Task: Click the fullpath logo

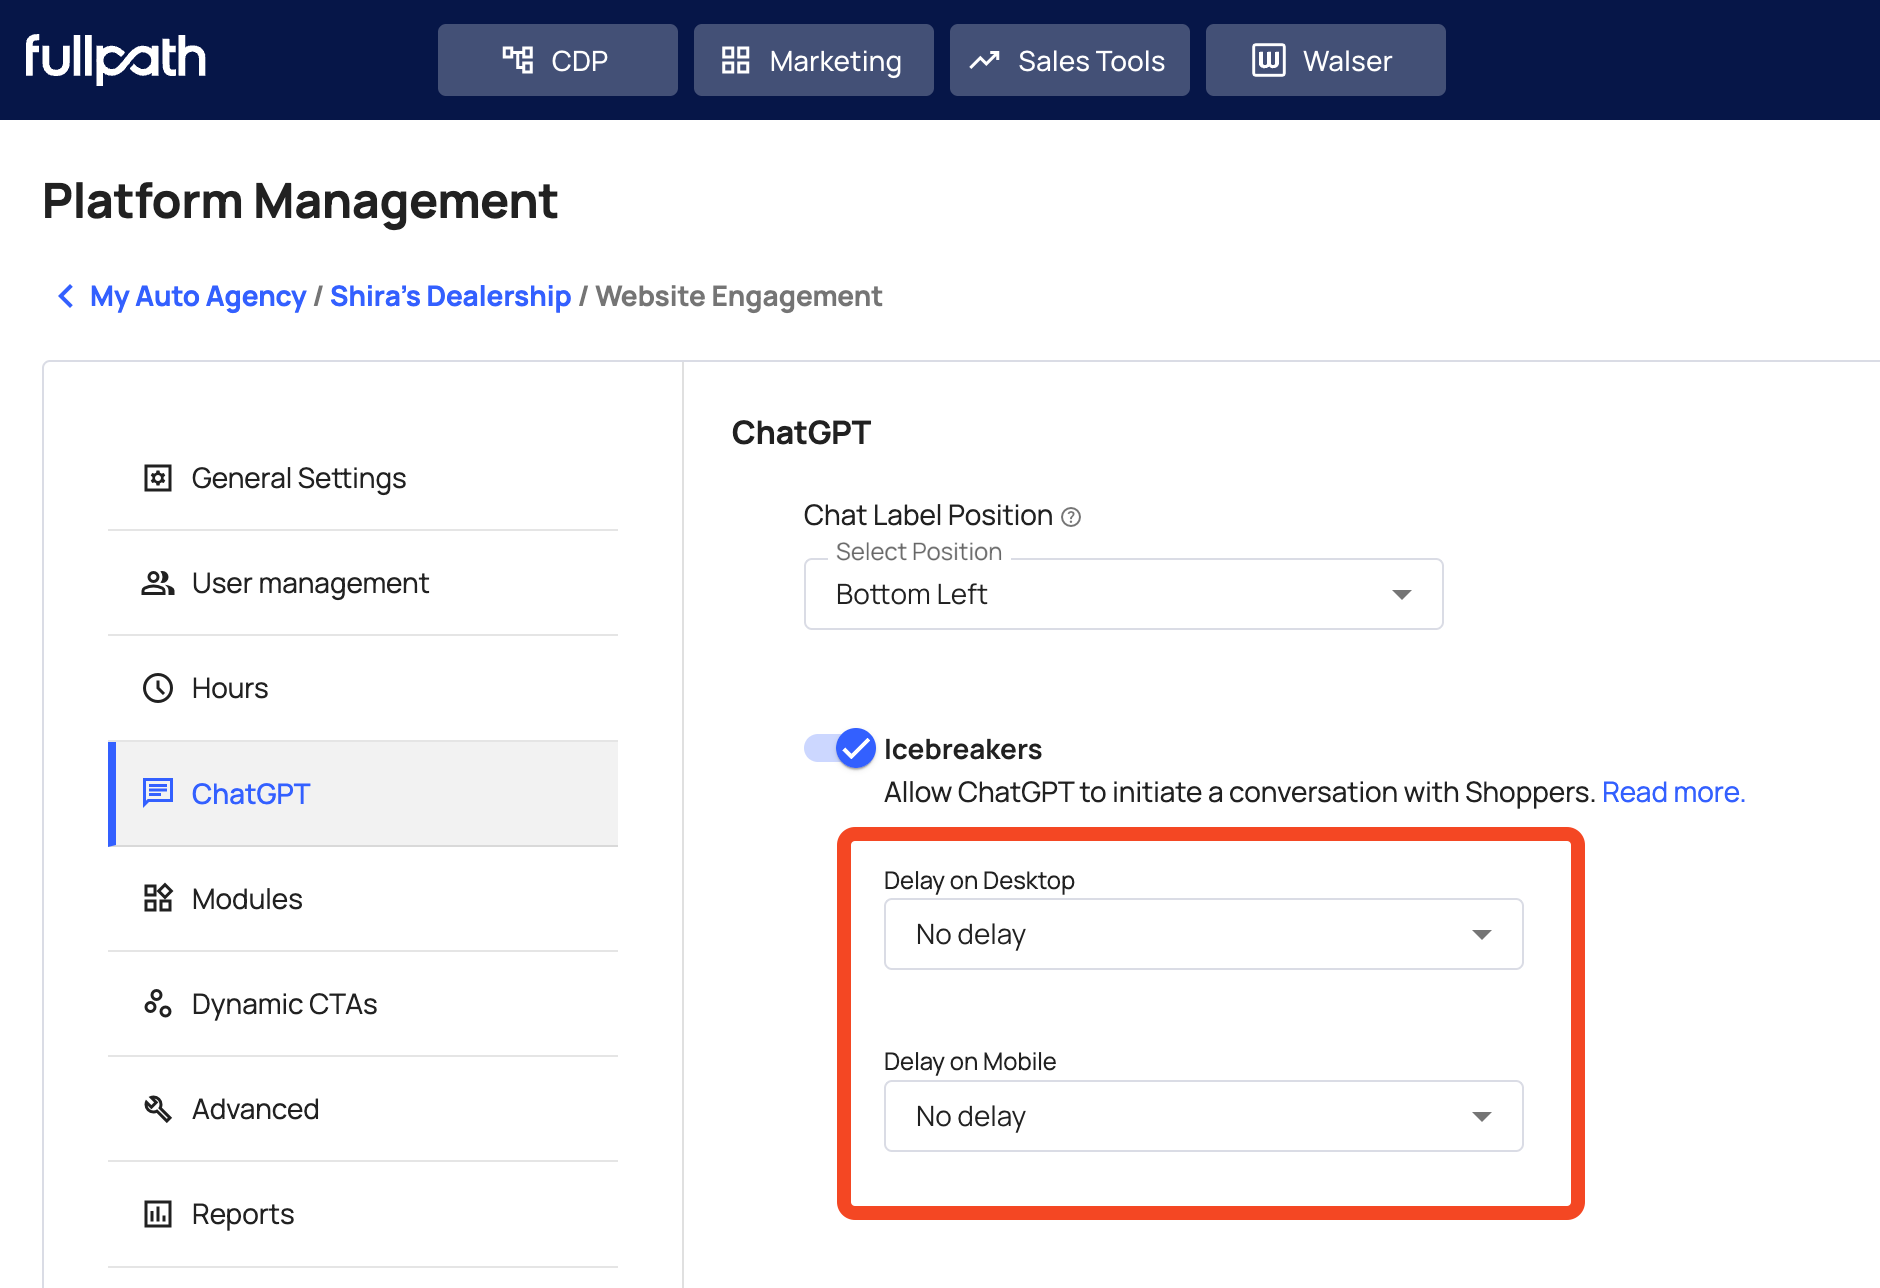Action: [x=115, y=58]
